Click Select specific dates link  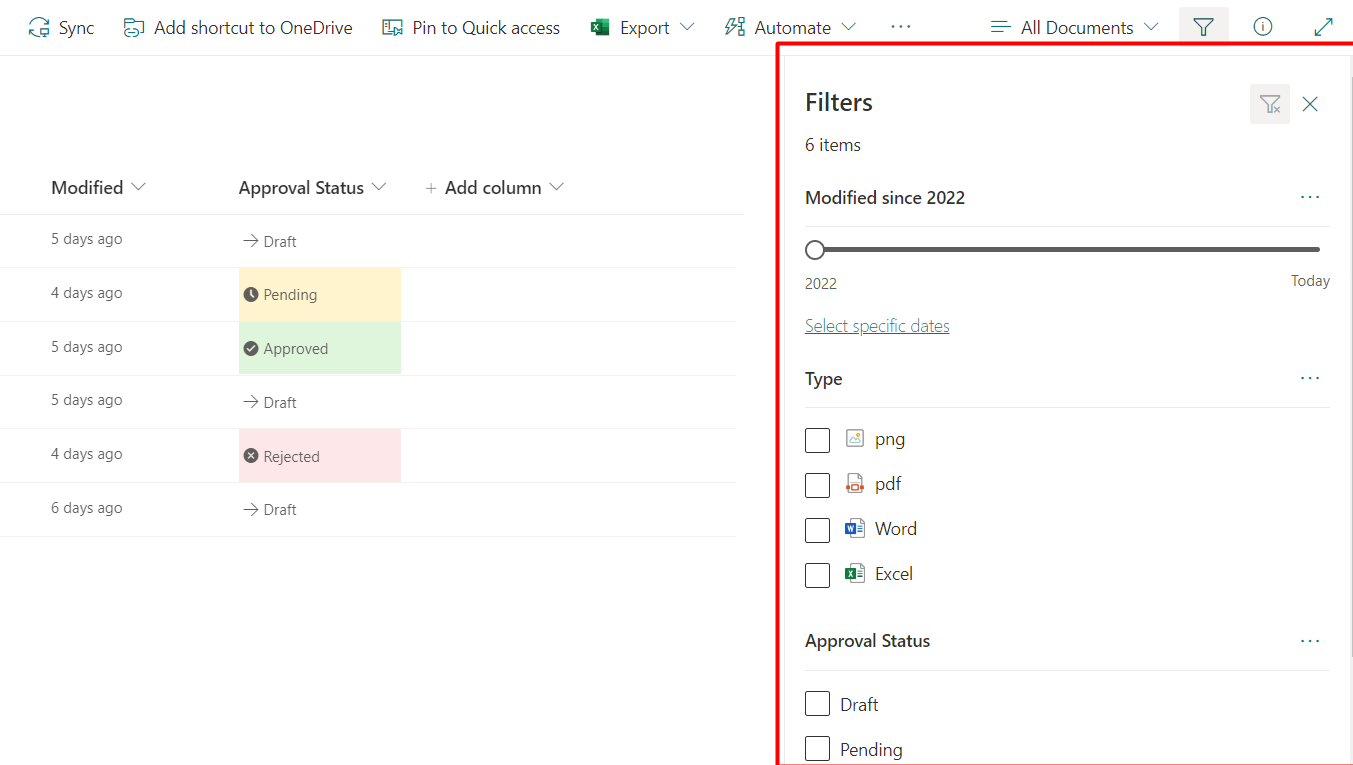point(877,326)
